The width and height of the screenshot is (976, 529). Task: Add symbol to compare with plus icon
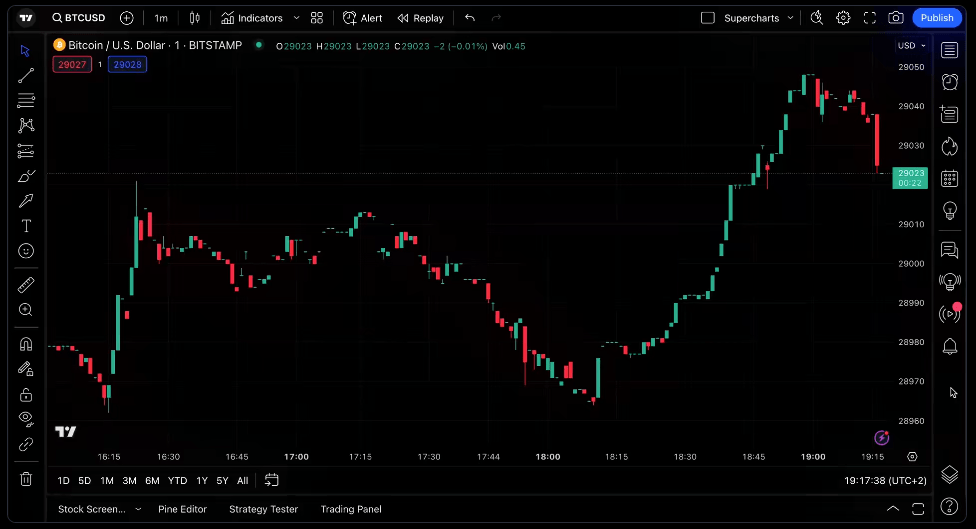click(x=126, y=18)
